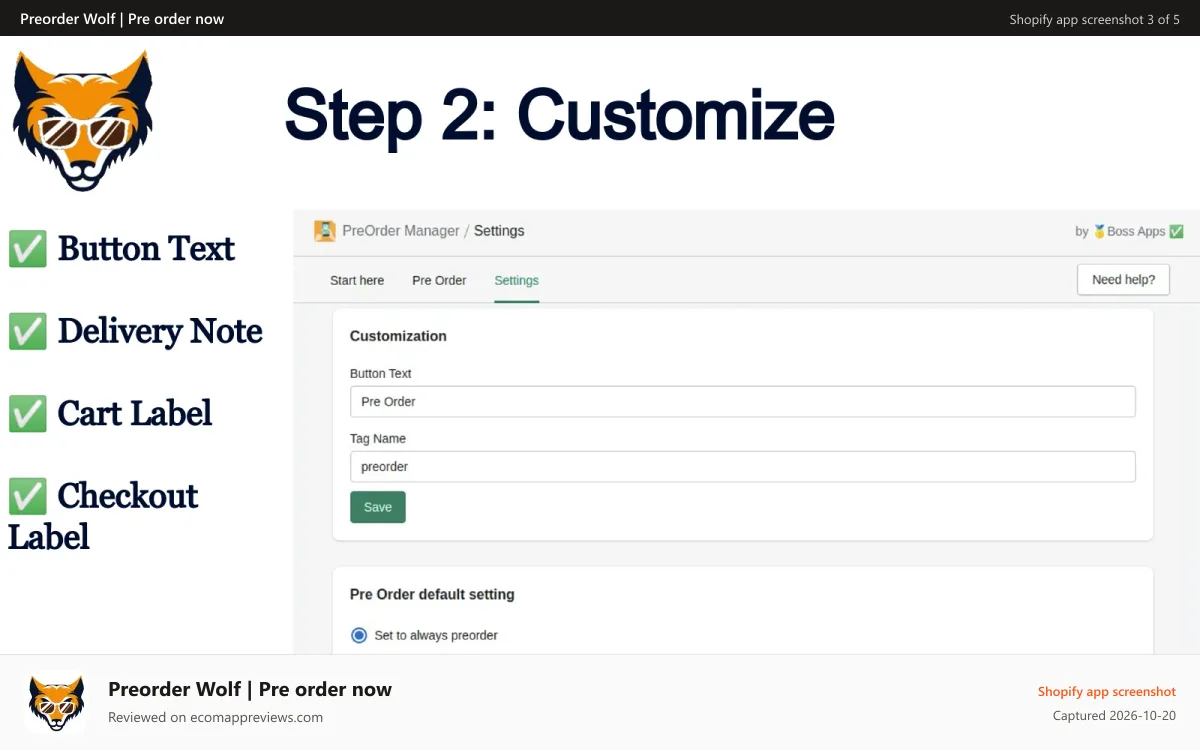Select the Set to always preorder radio
The height and width of the screenshot is (750, 1200).
[x=359, y=635]
